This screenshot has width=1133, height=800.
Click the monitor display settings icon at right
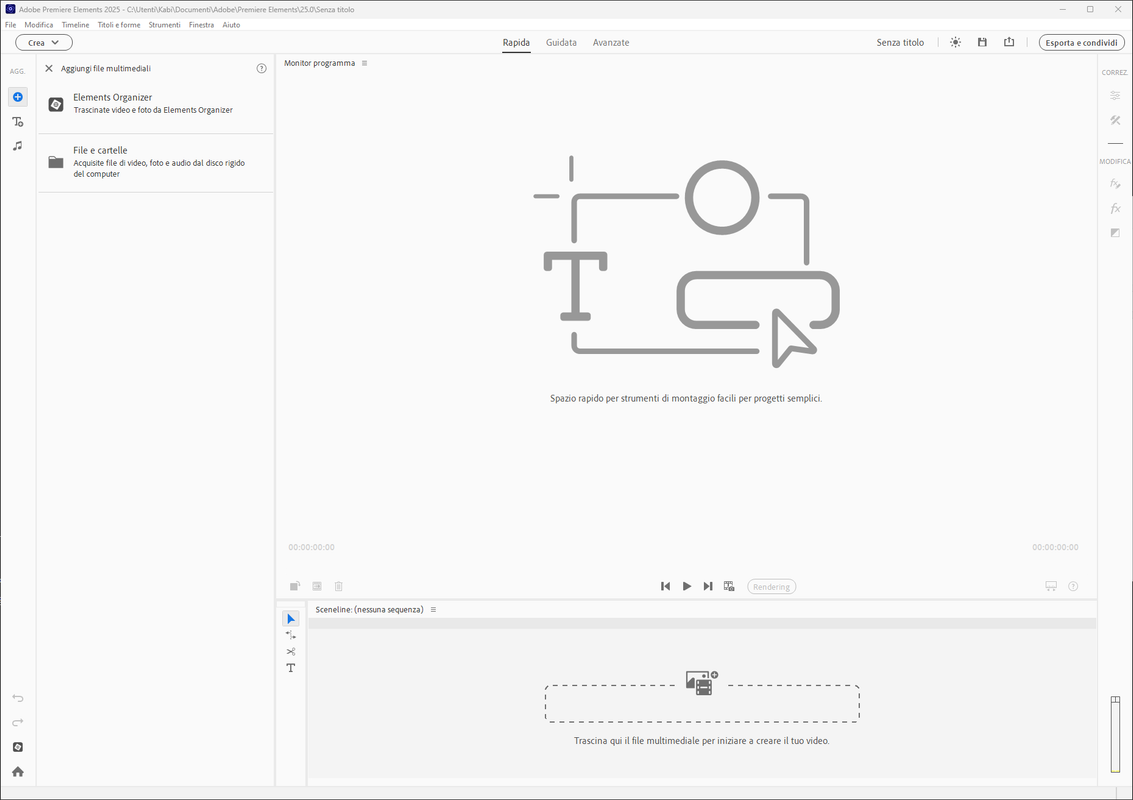[x=1051, y=586]
